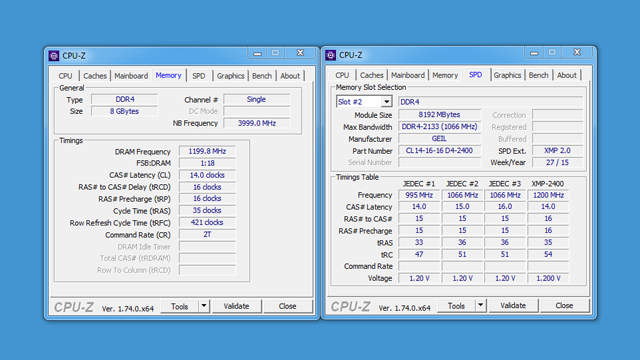The image size is (640, 360).
Task: Click XMP-2400 frequency 1200 MHz cell
Action: click(x=548, y=195)
